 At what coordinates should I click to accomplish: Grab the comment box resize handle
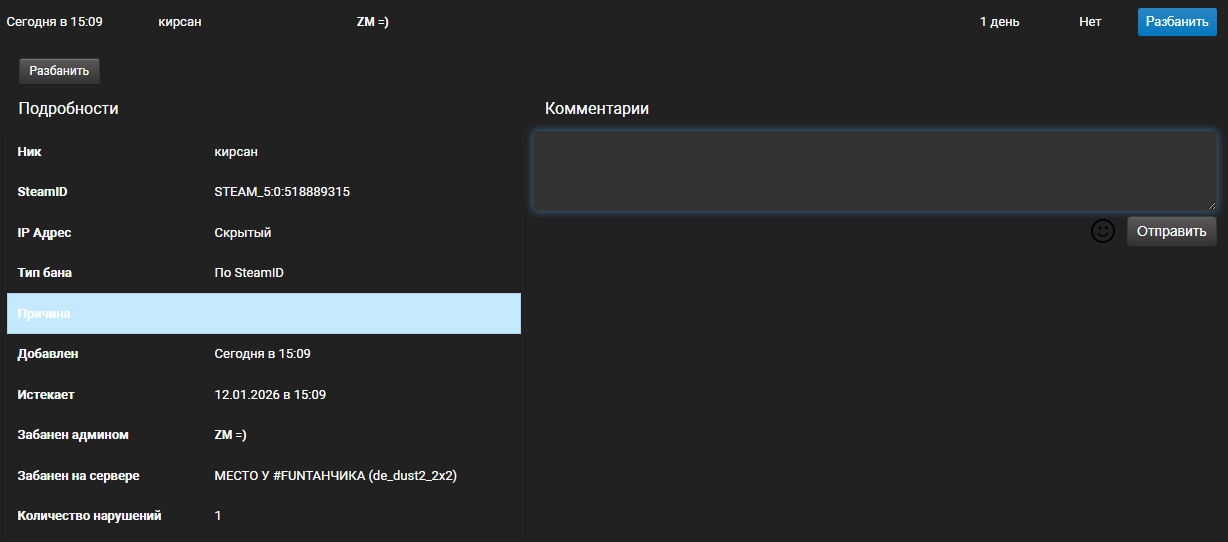[x=1211, y=205]
